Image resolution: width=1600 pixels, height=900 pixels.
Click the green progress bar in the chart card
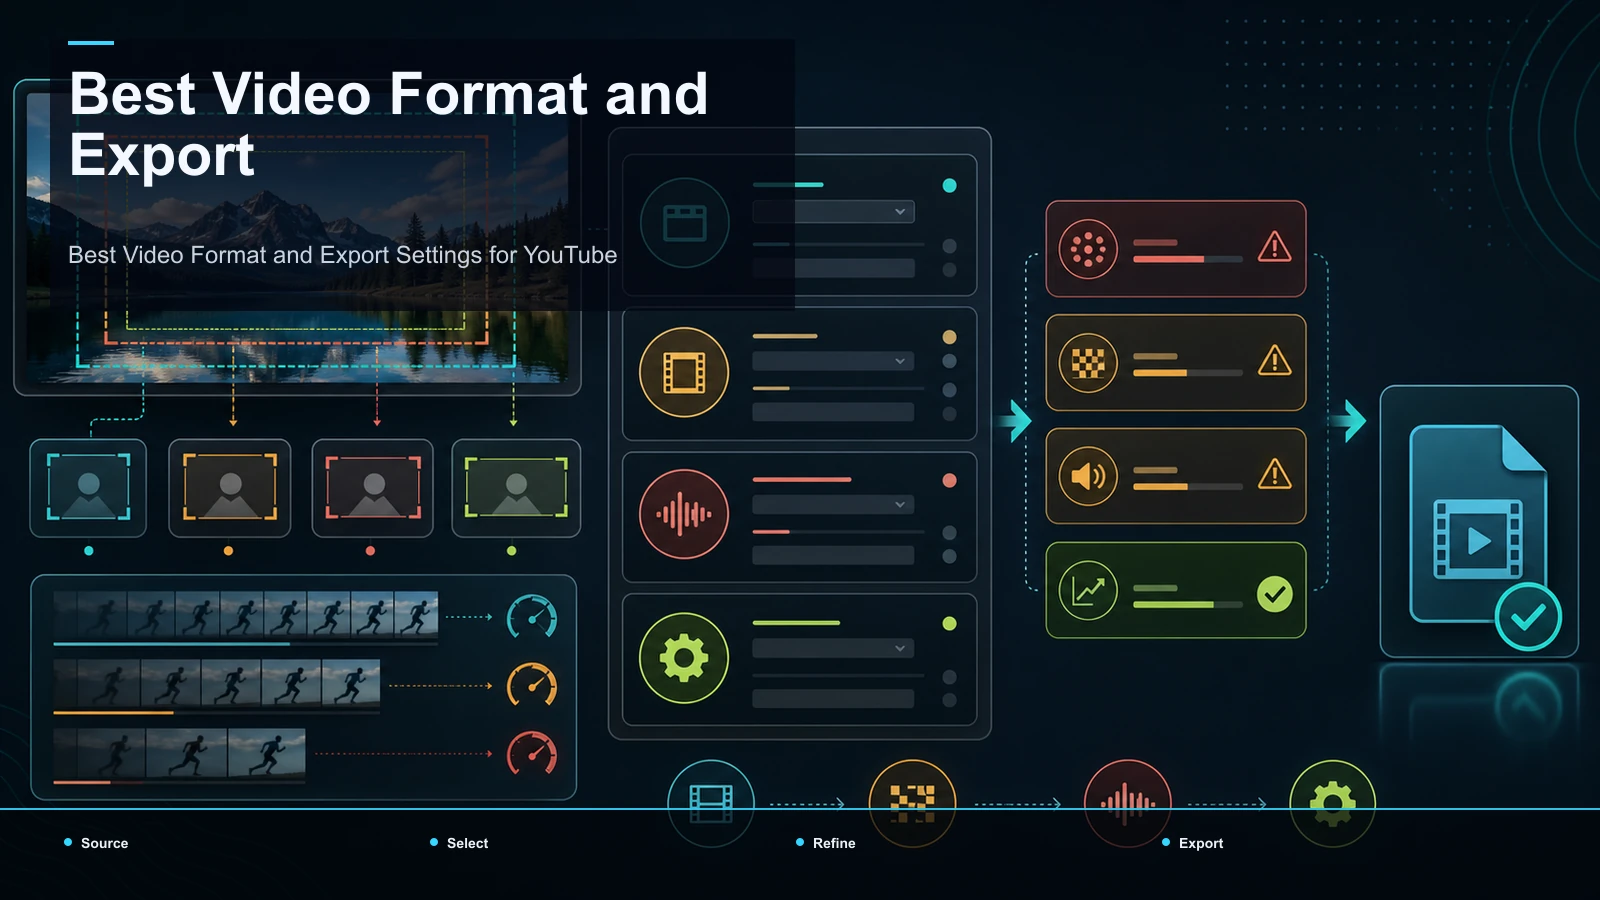pos(1188,604)
